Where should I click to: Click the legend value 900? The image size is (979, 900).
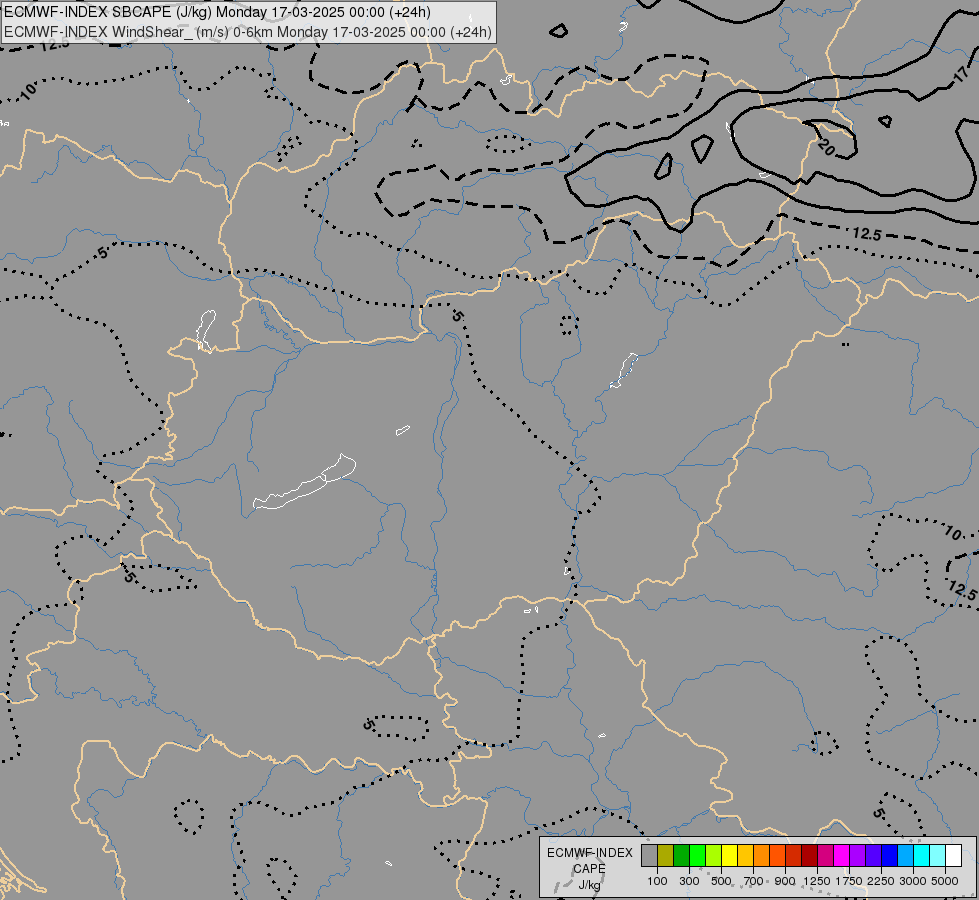click(785, 881)
